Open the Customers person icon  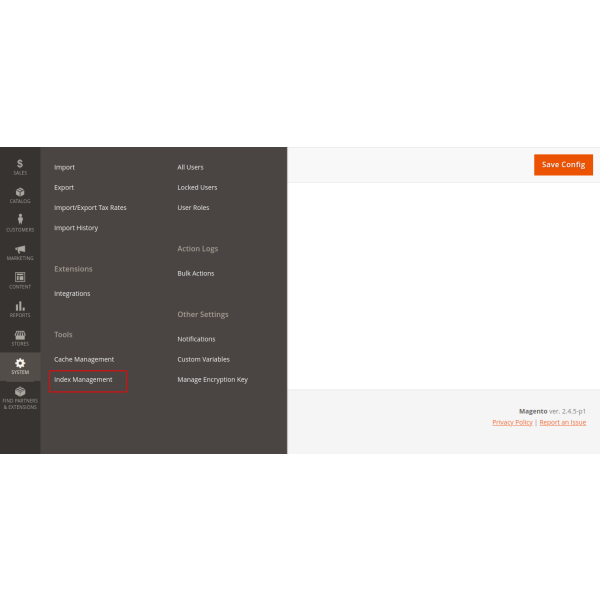click(x=20, y=221)
